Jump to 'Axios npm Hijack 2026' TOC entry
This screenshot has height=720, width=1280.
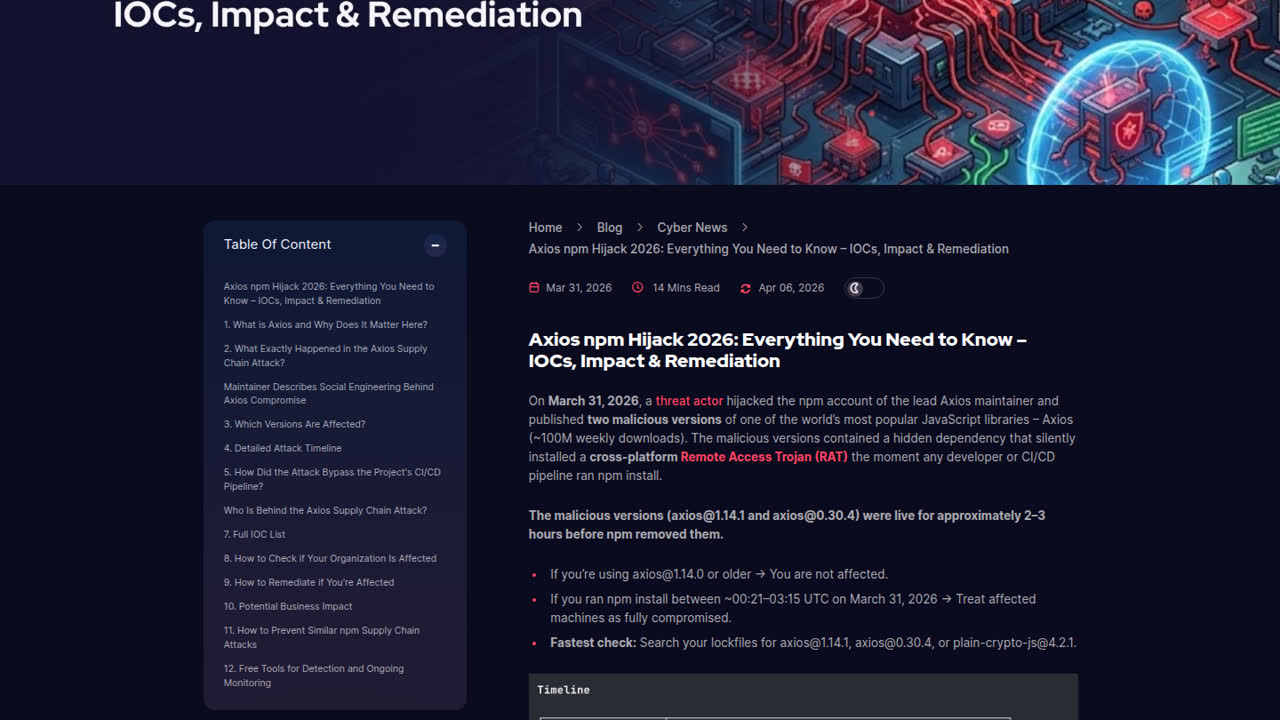point(329,293)
